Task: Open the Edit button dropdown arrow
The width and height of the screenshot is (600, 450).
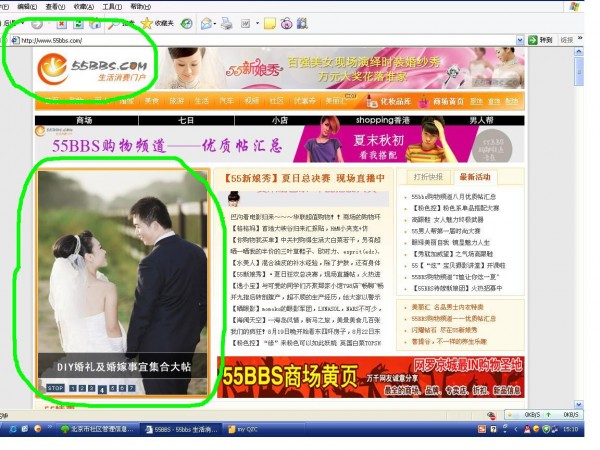Action: coord(258,24)
